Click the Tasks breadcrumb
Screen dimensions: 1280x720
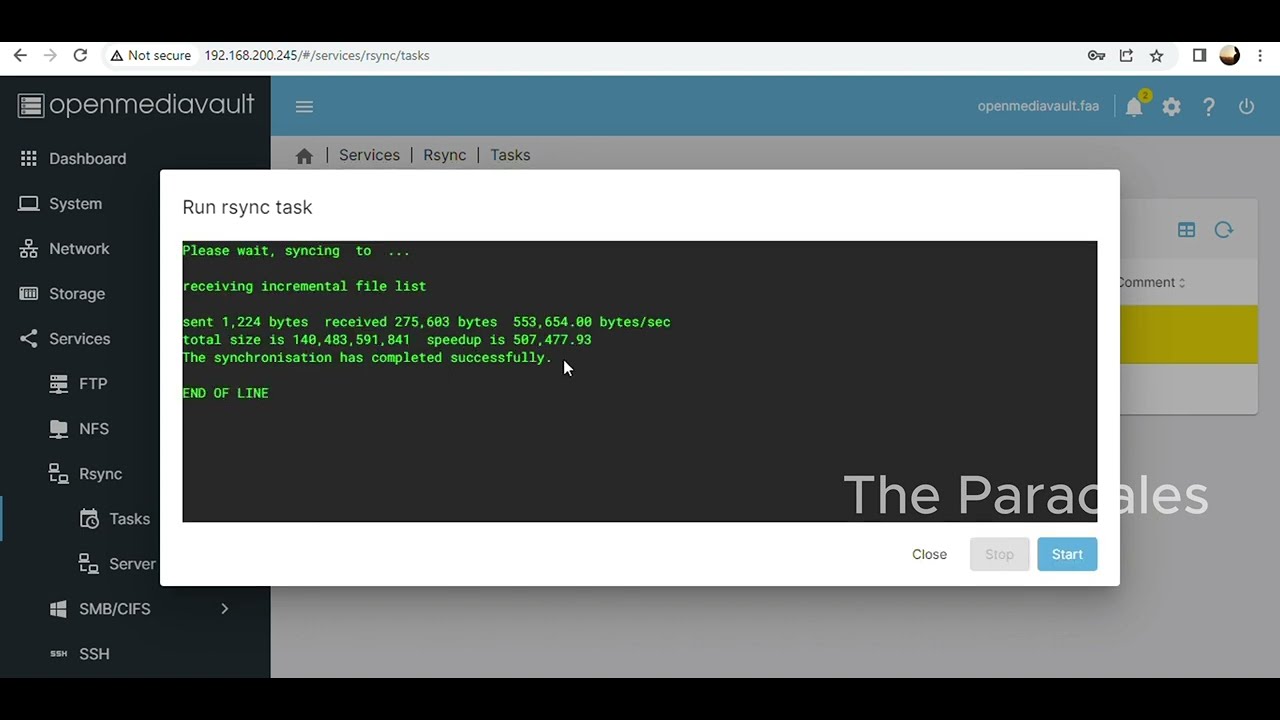(x=510, y=155)
